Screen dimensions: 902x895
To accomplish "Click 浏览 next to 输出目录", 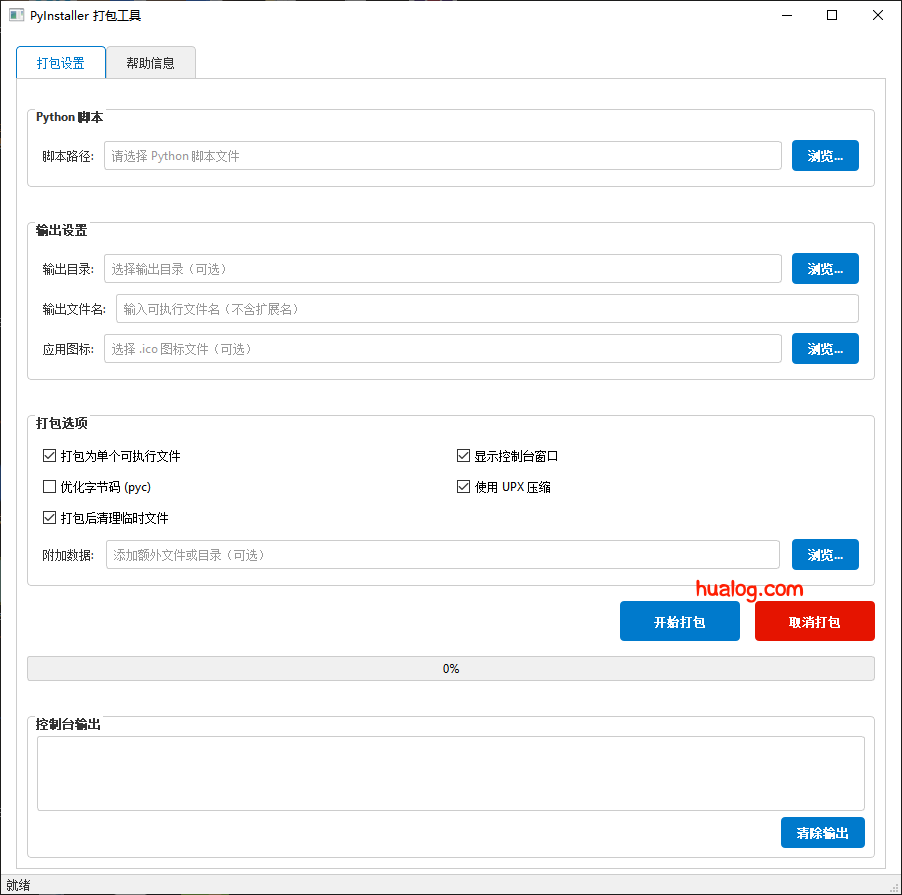I will click(x=825, y=268).
